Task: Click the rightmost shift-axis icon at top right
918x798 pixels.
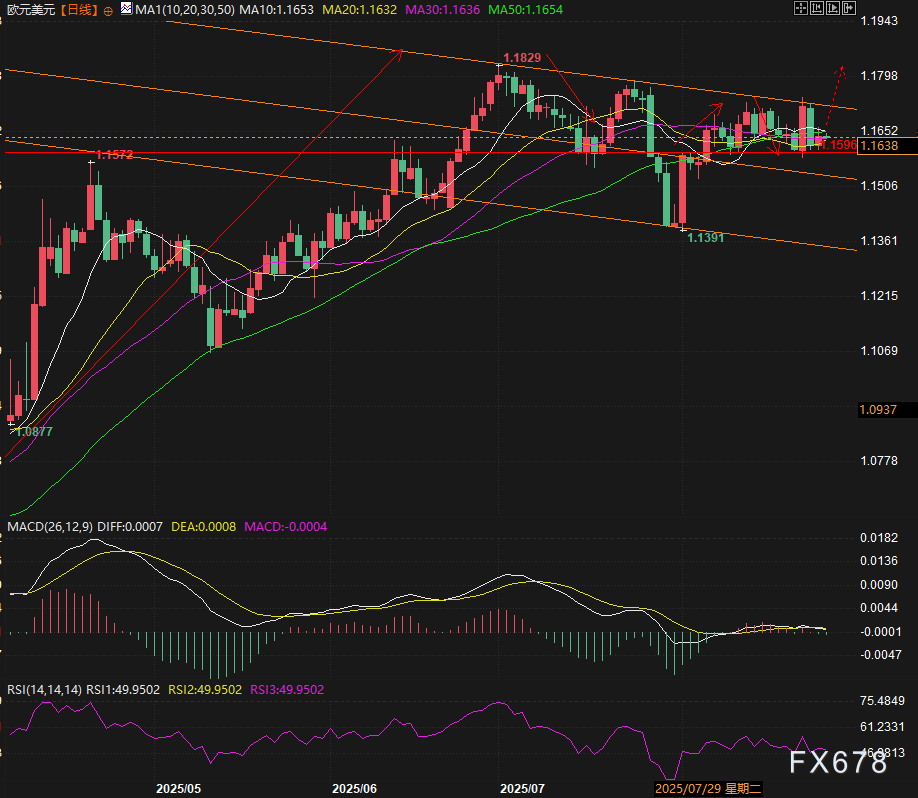Action: pos(850,9)
